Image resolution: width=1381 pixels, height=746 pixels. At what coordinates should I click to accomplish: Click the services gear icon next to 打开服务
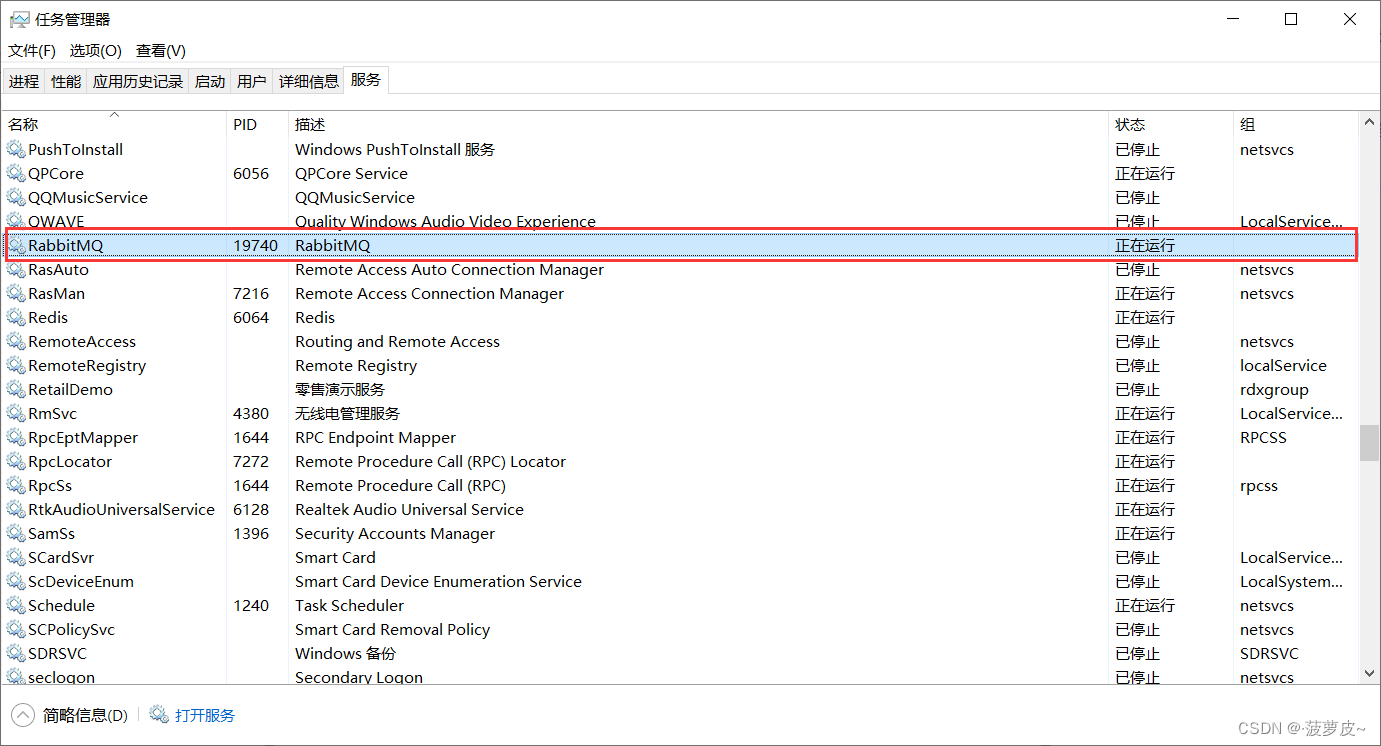[x=159, y=715]
